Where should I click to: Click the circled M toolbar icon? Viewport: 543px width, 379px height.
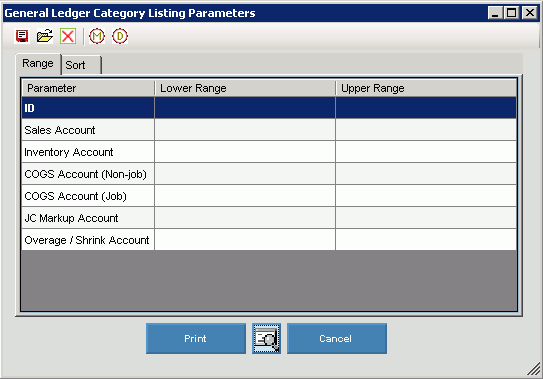click(97, 36)
